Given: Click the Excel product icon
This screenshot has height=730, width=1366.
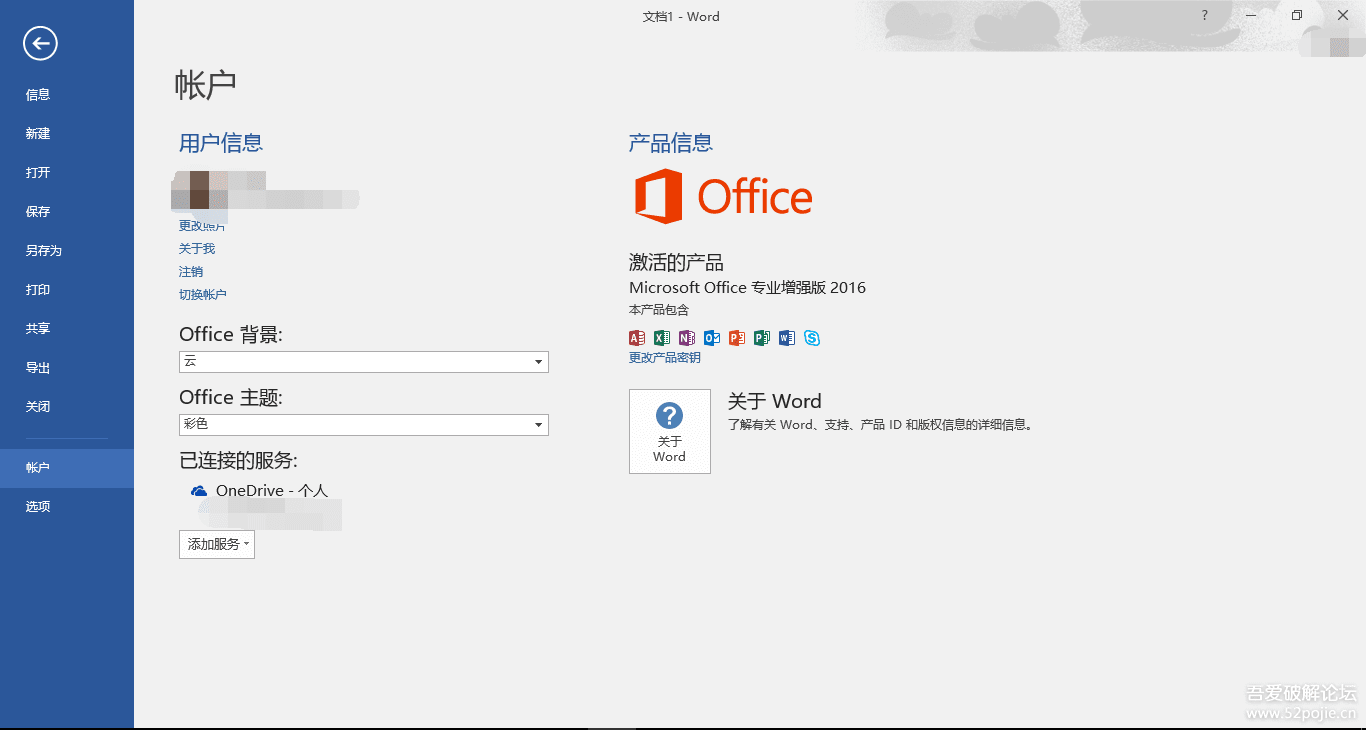Looking at the screenshot, I should 662,338.
